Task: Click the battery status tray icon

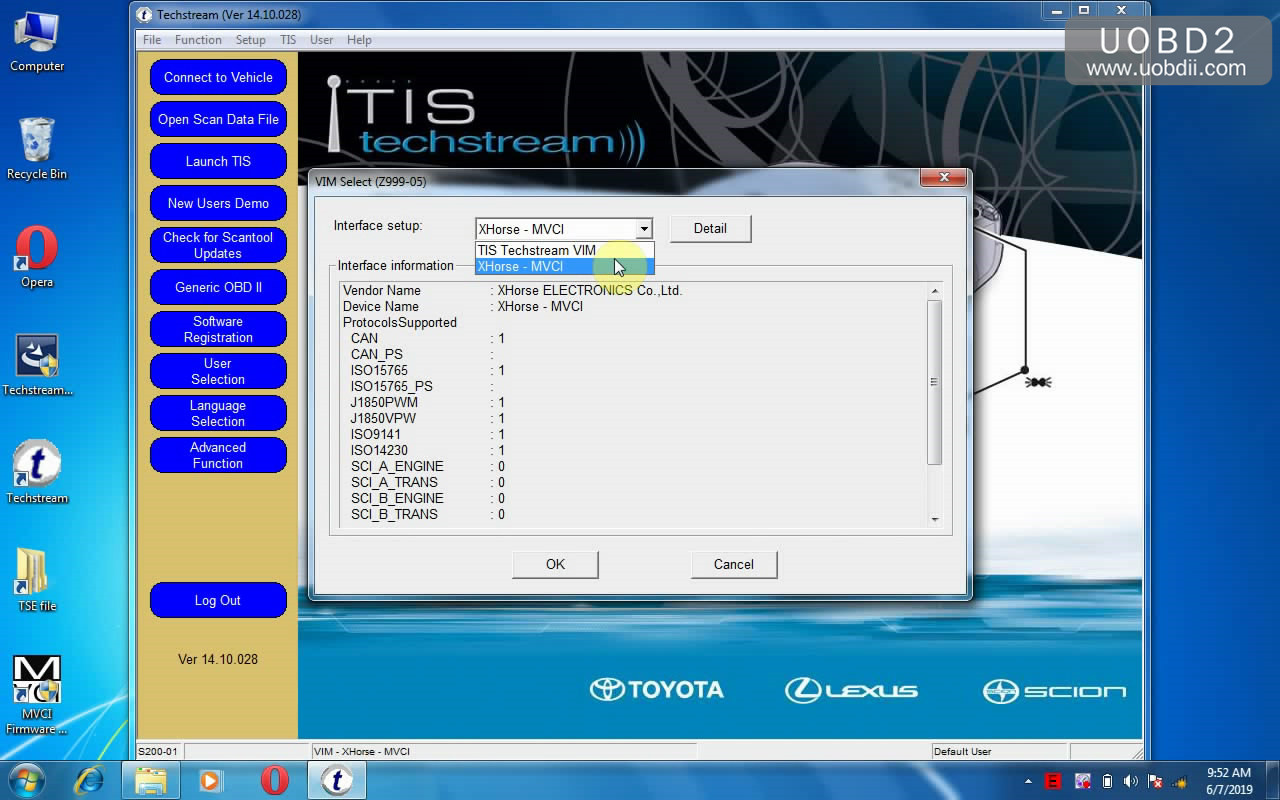Action: coord(1107,781)
